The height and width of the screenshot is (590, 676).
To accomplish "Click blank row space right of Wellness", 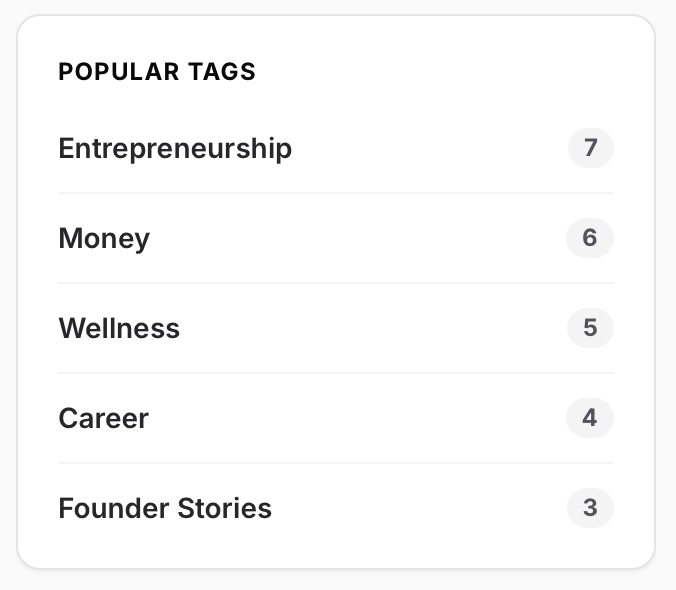I will (370, 328).
